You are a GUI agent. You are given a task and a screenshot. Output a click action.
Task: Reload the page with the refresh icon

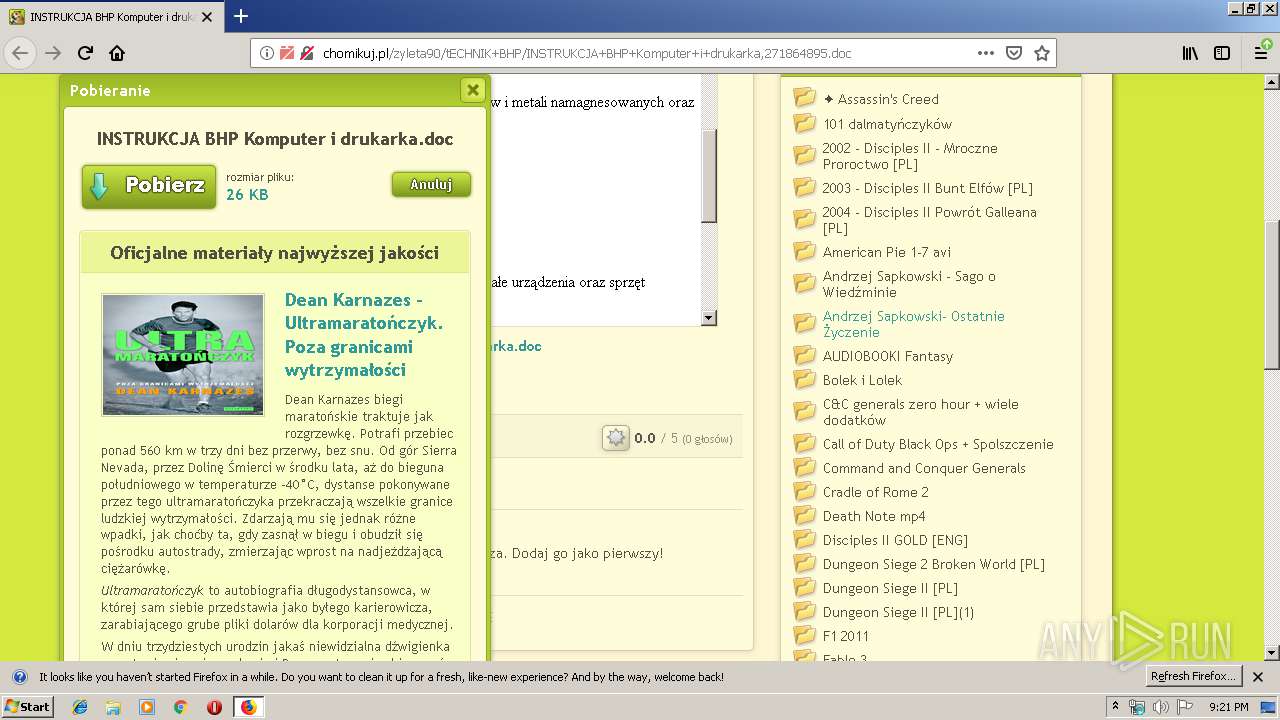(85, 53)
